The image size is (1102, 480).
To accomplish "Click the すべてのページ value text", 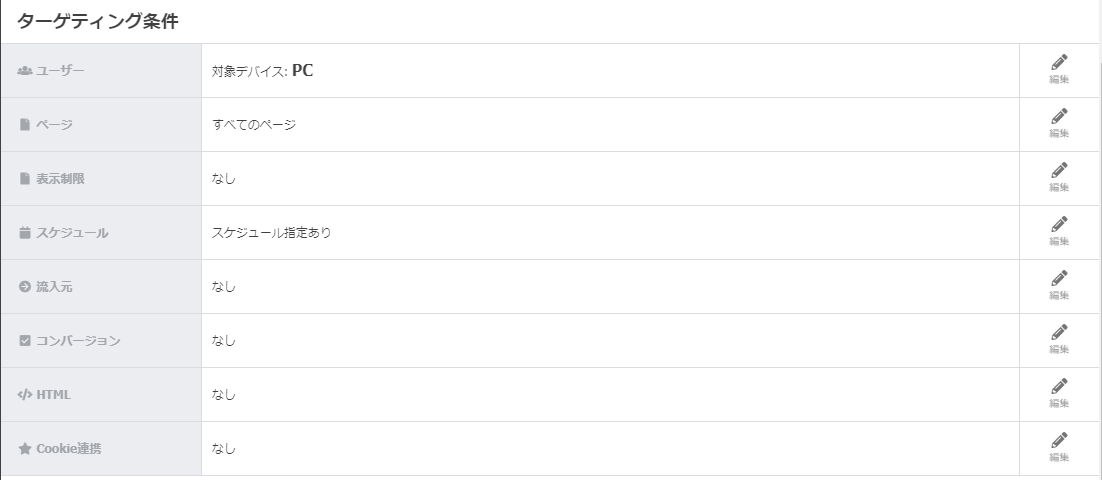I will [x=254, y=125].
